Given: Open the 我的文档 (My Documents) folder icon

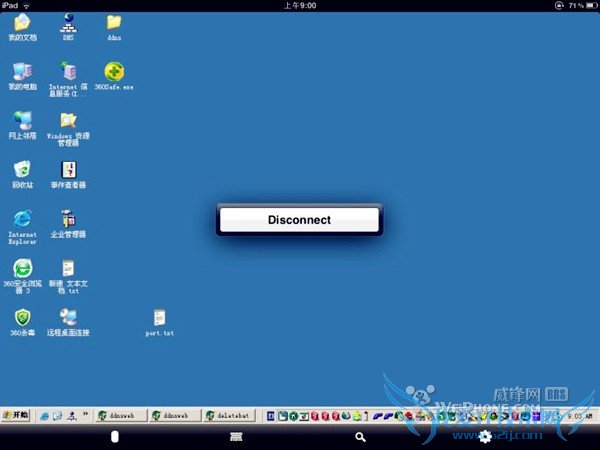Looking at the screenshot, I should (x=22, y=23).
